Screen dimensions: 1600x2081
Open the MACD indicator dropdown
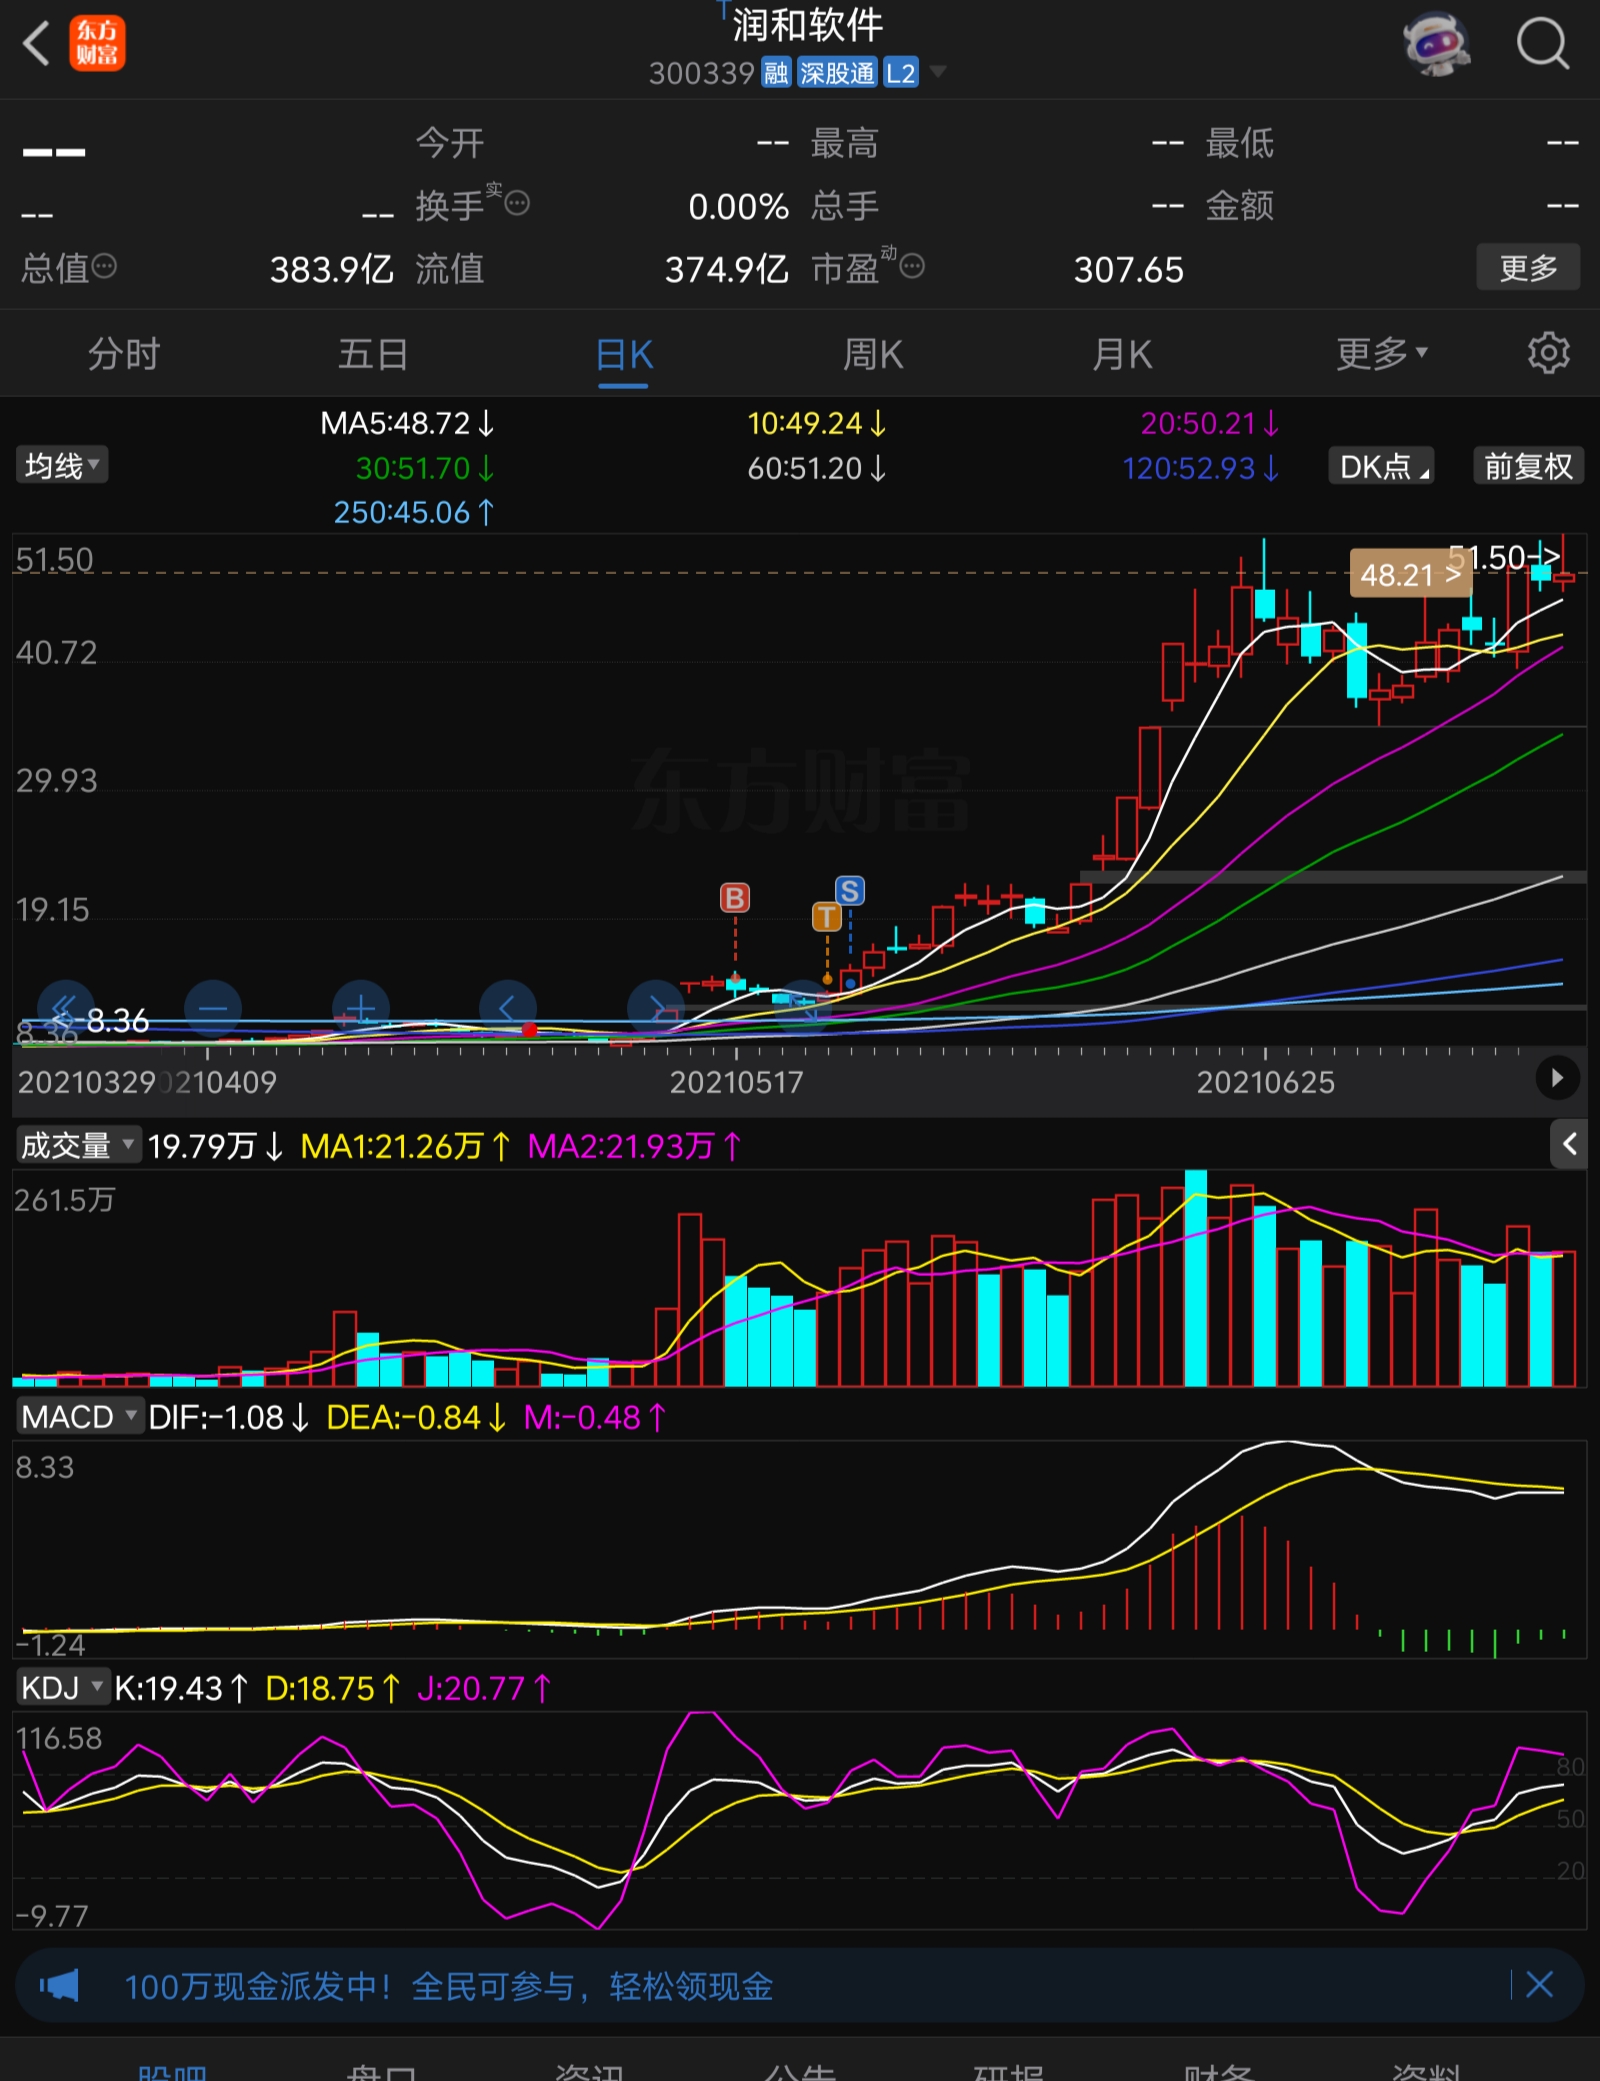(79, 1417)
